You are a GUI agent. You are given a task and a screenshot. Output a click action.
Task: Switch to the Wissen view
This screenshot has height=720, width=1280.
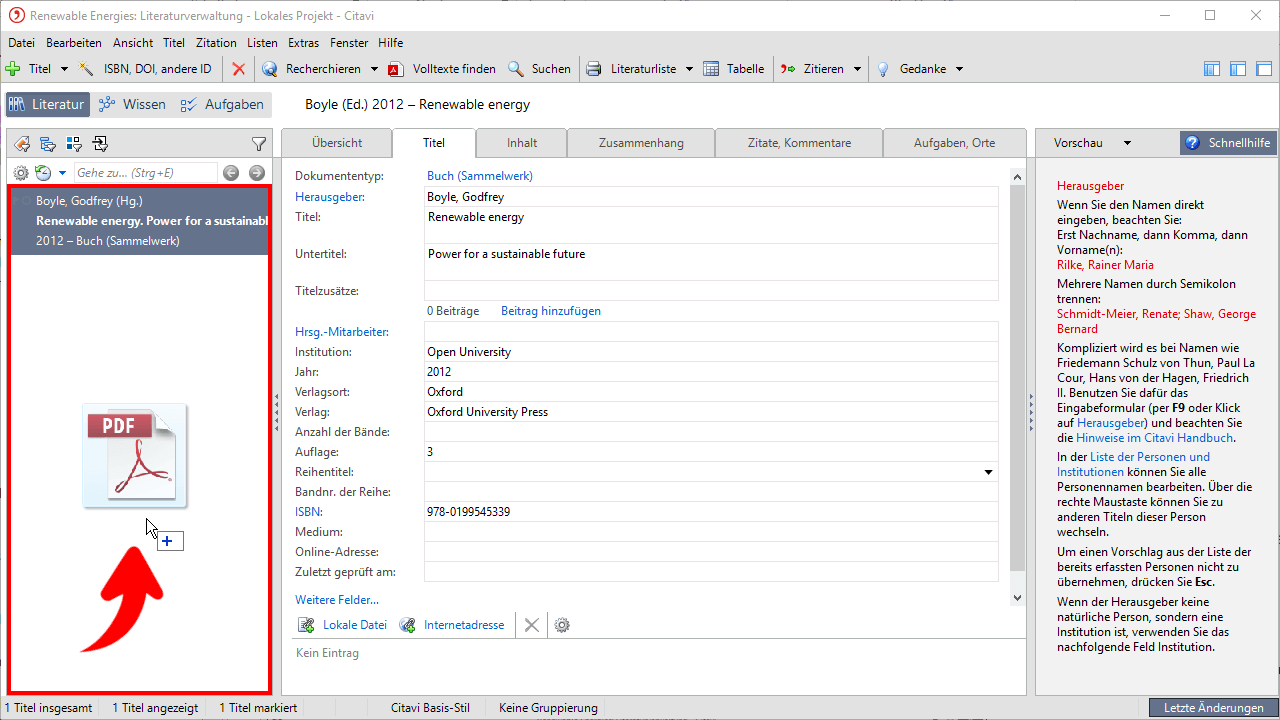(132, 104)
